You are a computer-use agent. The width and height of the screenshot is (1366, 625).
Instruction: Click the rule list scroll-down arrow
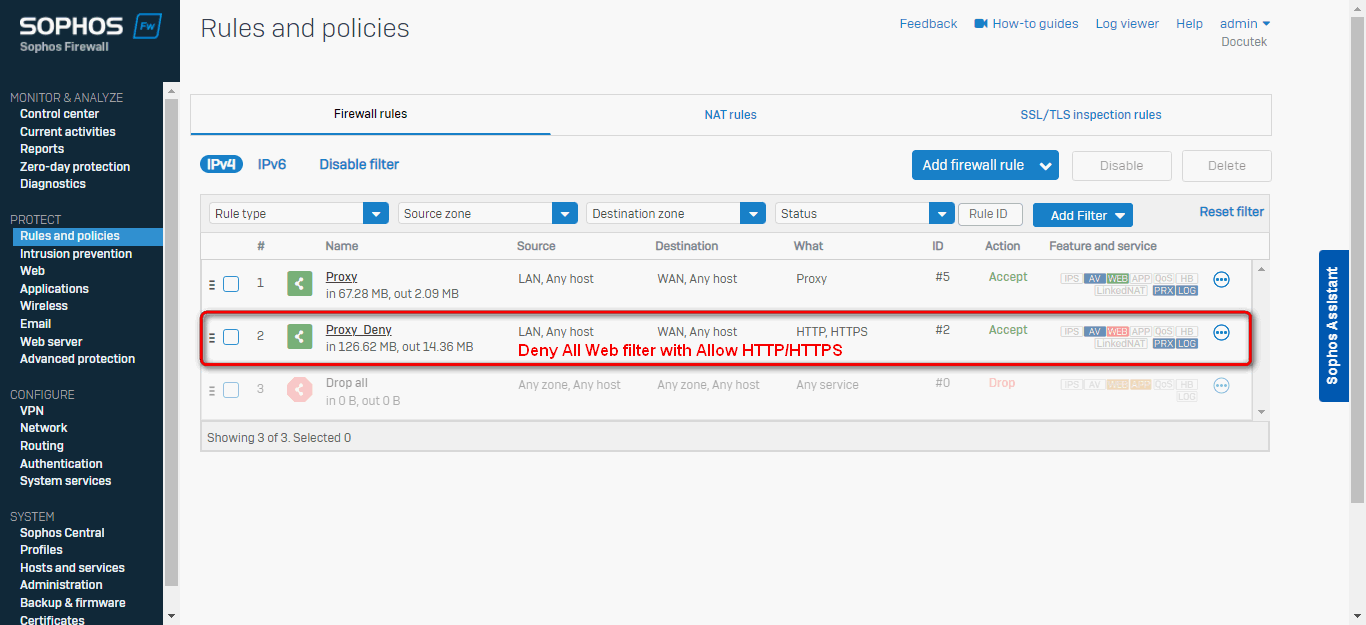pyautogui.click(x=1261, y=411)
